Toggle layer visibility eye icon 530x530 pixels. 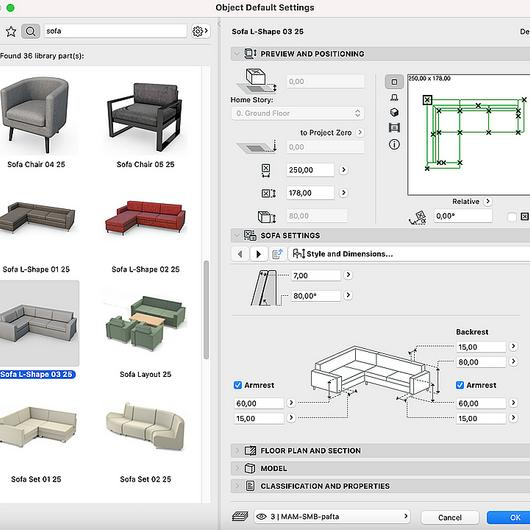[261, 516]
